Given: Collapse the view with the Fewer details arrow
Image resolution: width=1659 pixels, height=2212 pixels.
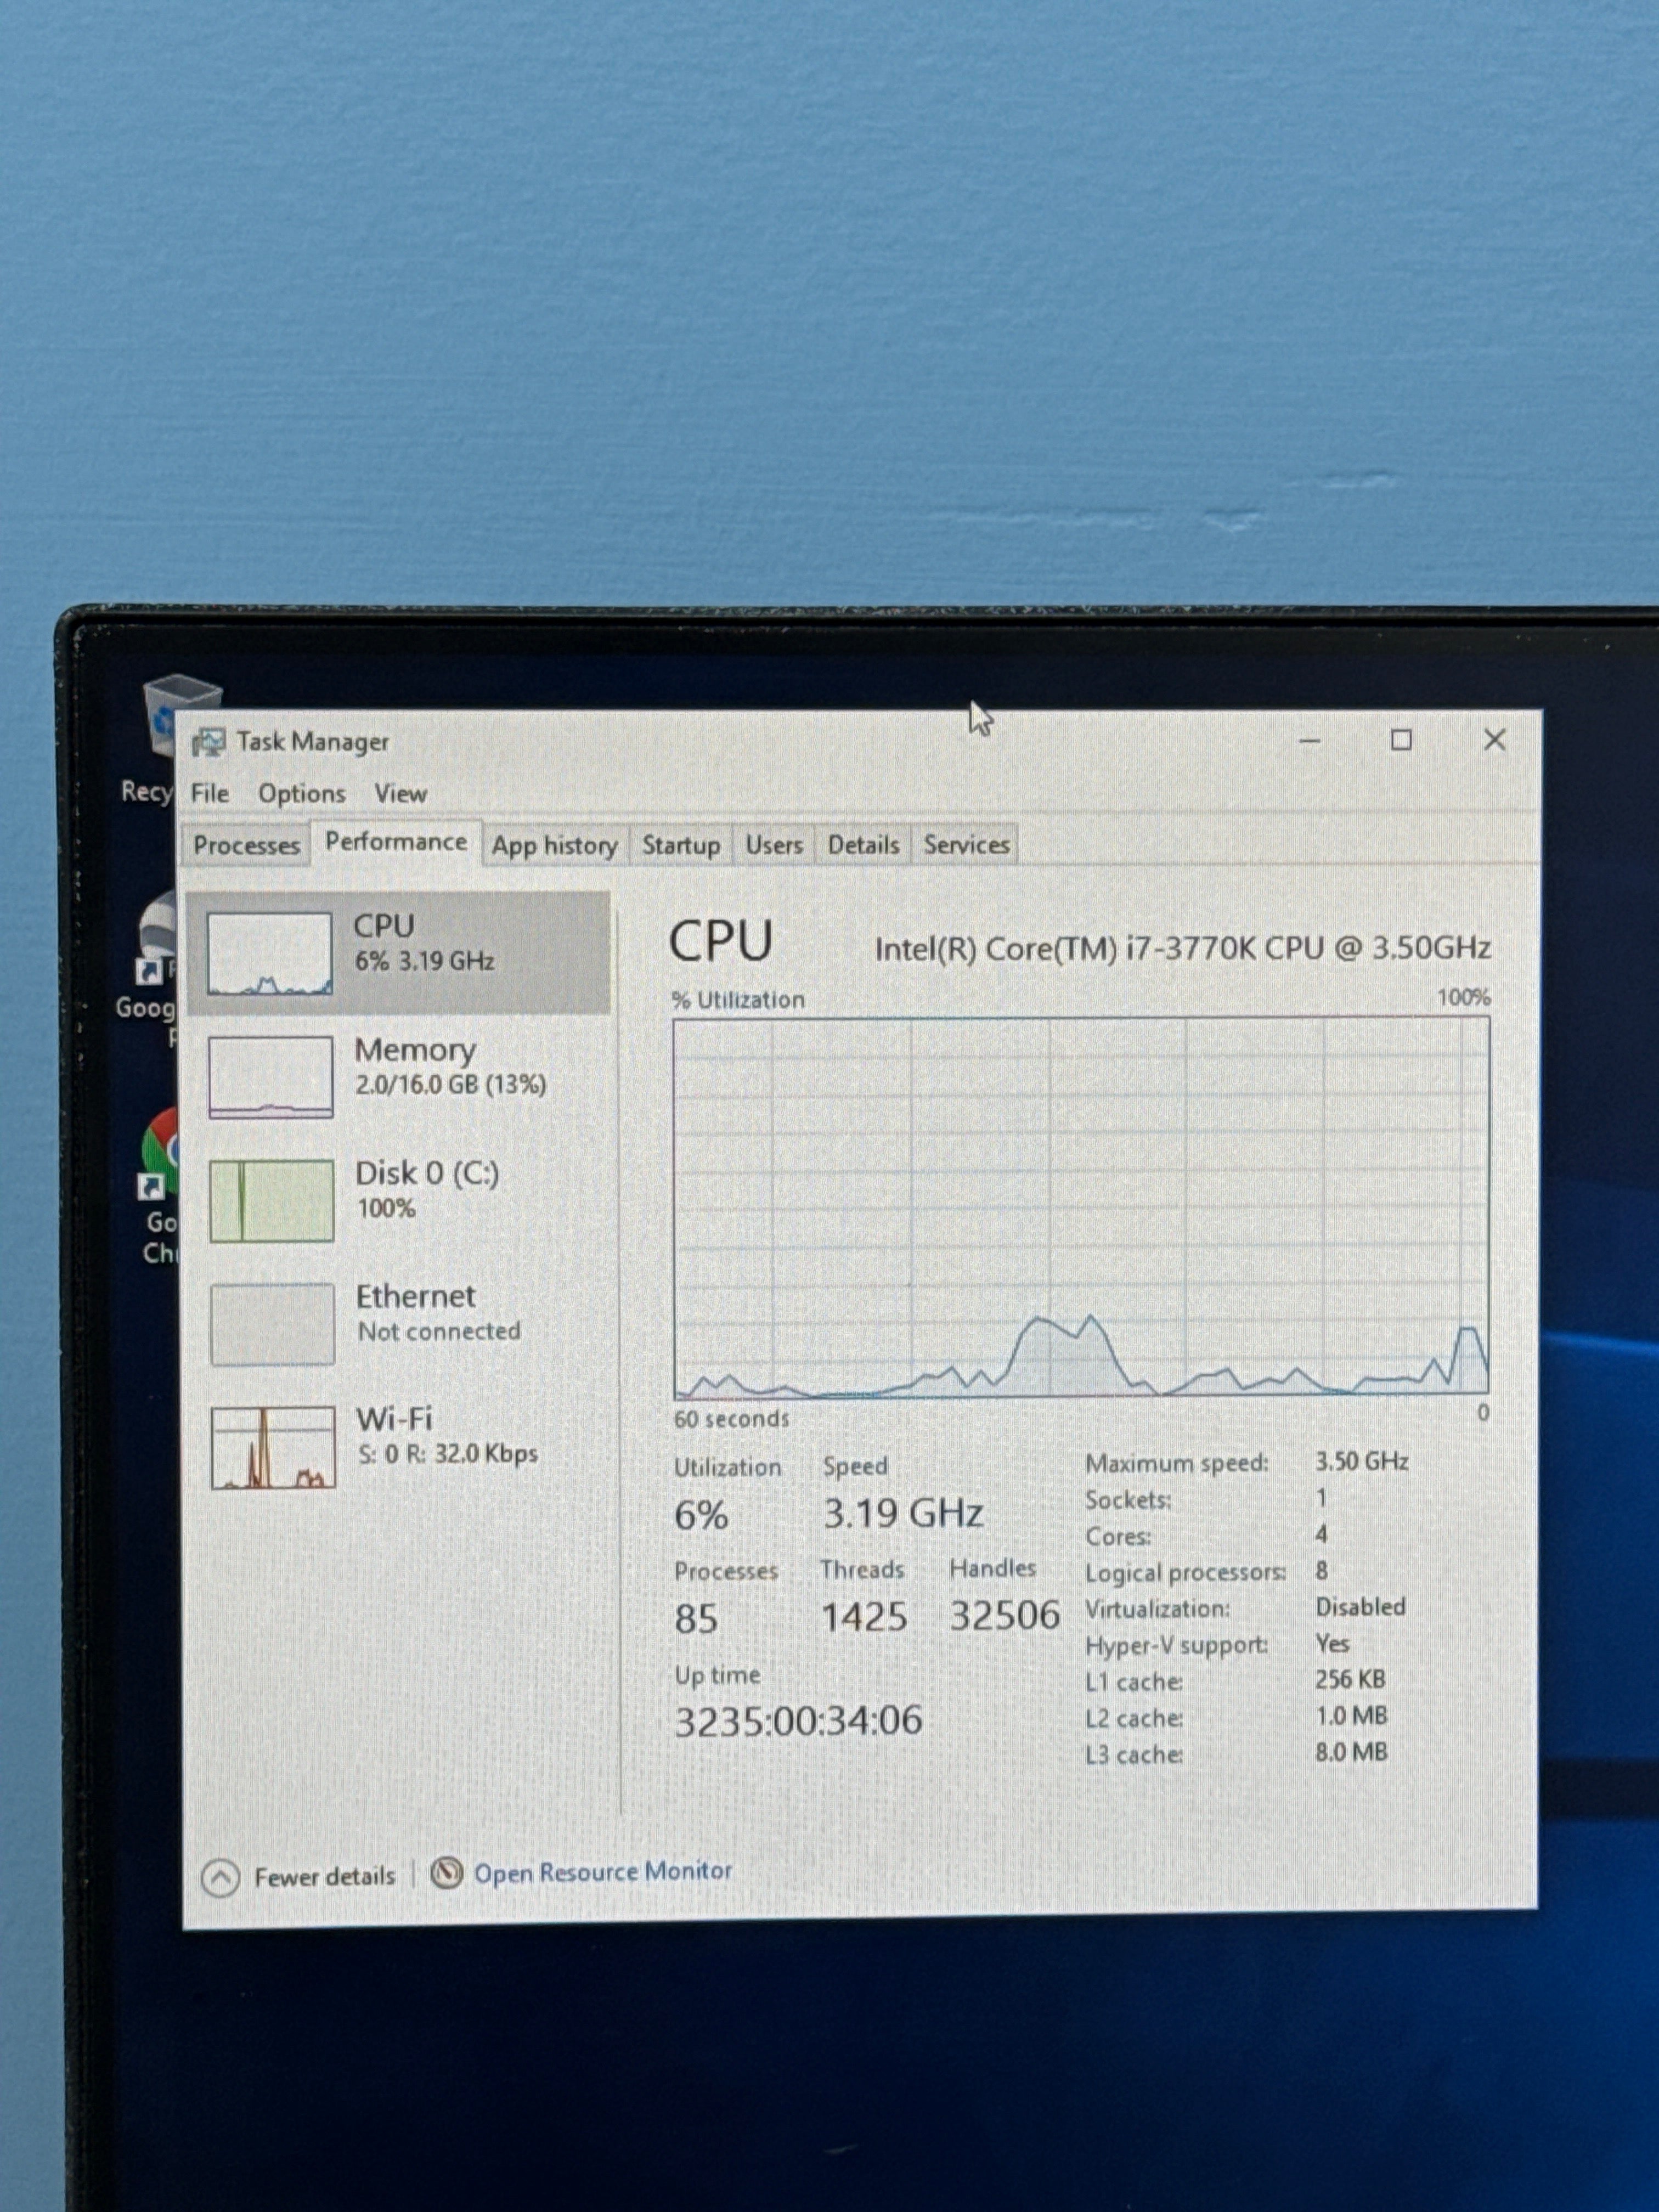Looking at the screenshot, I should click(x=220, y=1878).
